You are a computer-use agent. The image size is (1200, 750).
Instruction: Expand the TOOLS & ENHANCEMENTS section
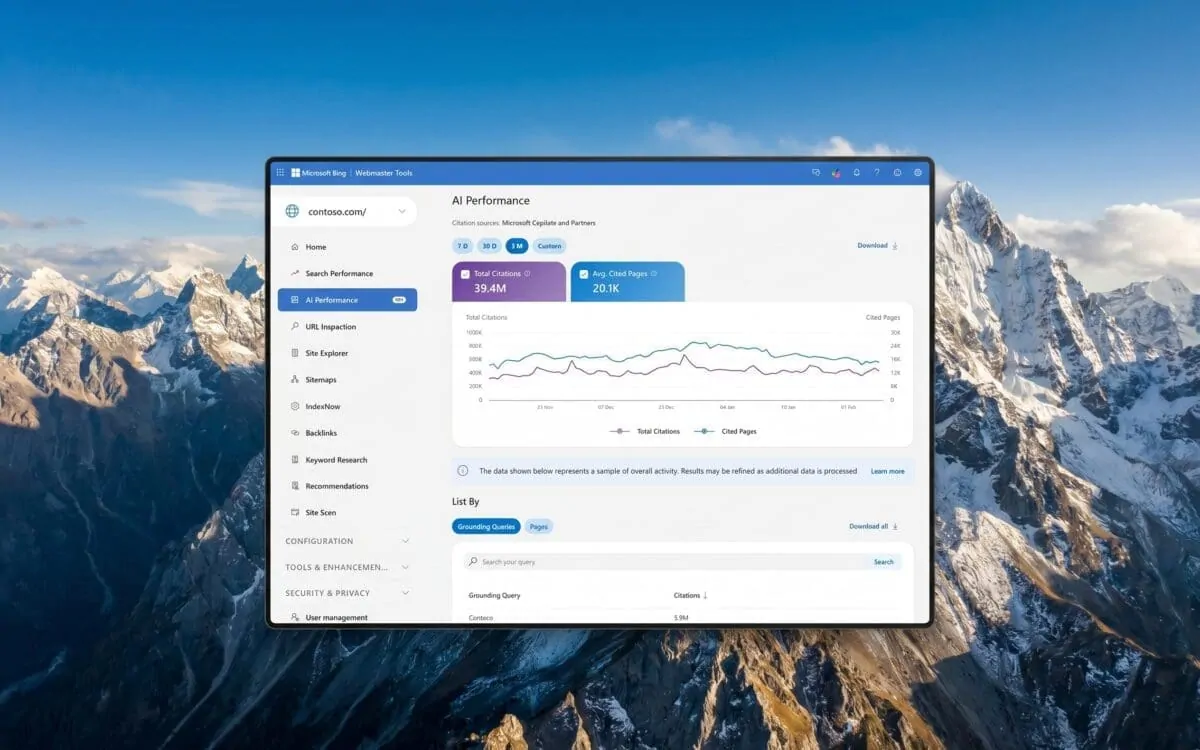click(347, 567)
